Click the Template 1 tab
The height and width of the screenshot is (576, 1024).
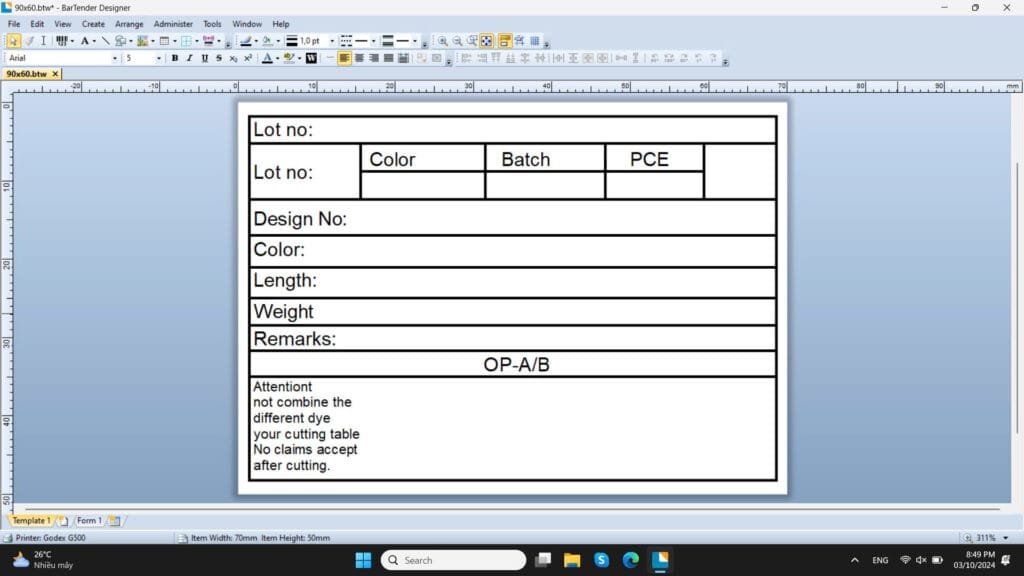[x=30, y=521]
